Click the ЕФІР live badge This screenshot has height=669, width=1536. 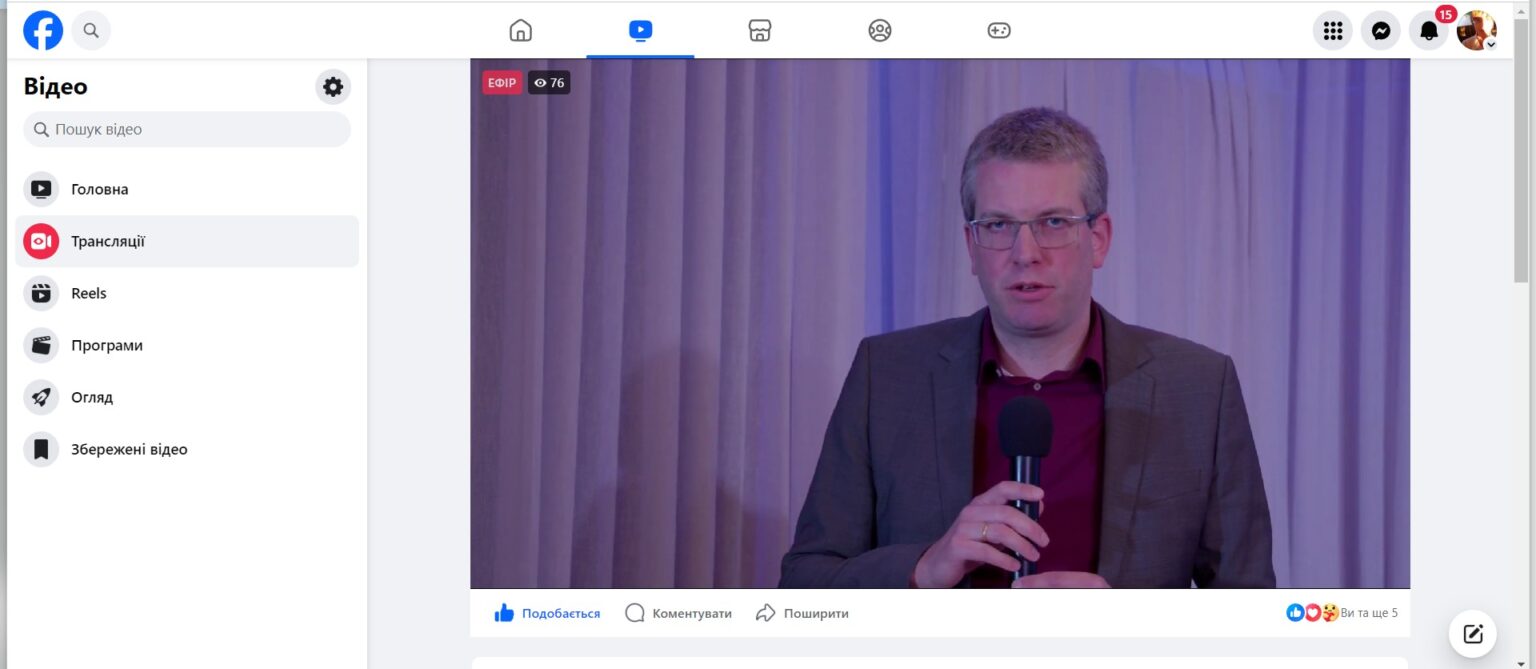pos(502,83)
